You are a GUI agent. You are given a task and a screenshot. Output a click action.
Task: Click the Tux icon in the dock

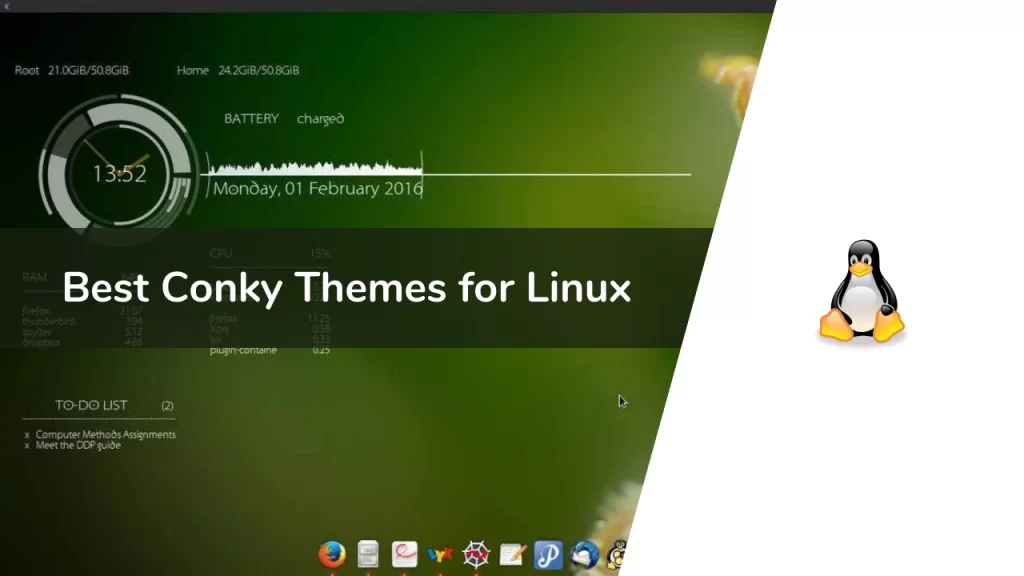click(x=616, y=554)
